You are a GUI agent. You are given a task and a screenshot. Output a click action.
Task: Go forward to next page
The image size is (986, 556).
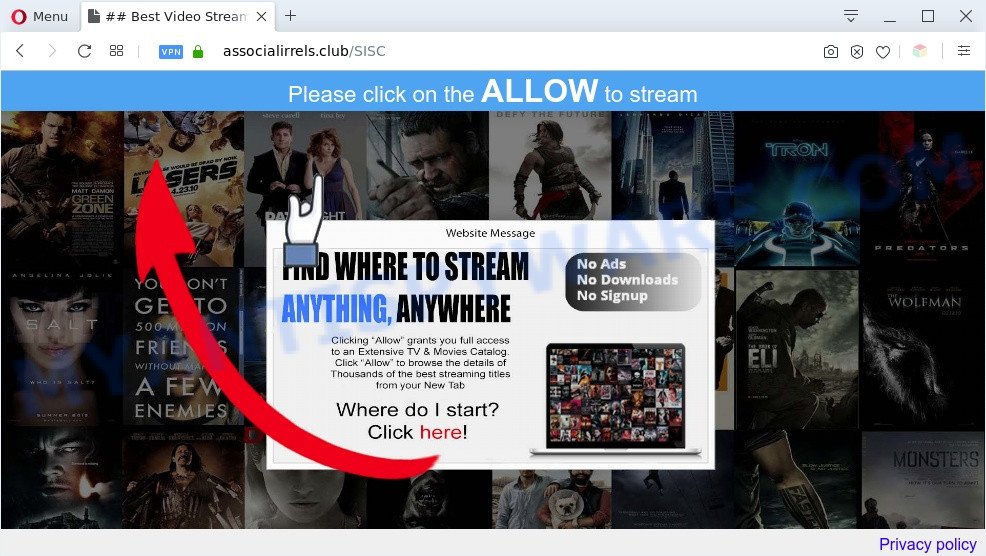[52, 51]
